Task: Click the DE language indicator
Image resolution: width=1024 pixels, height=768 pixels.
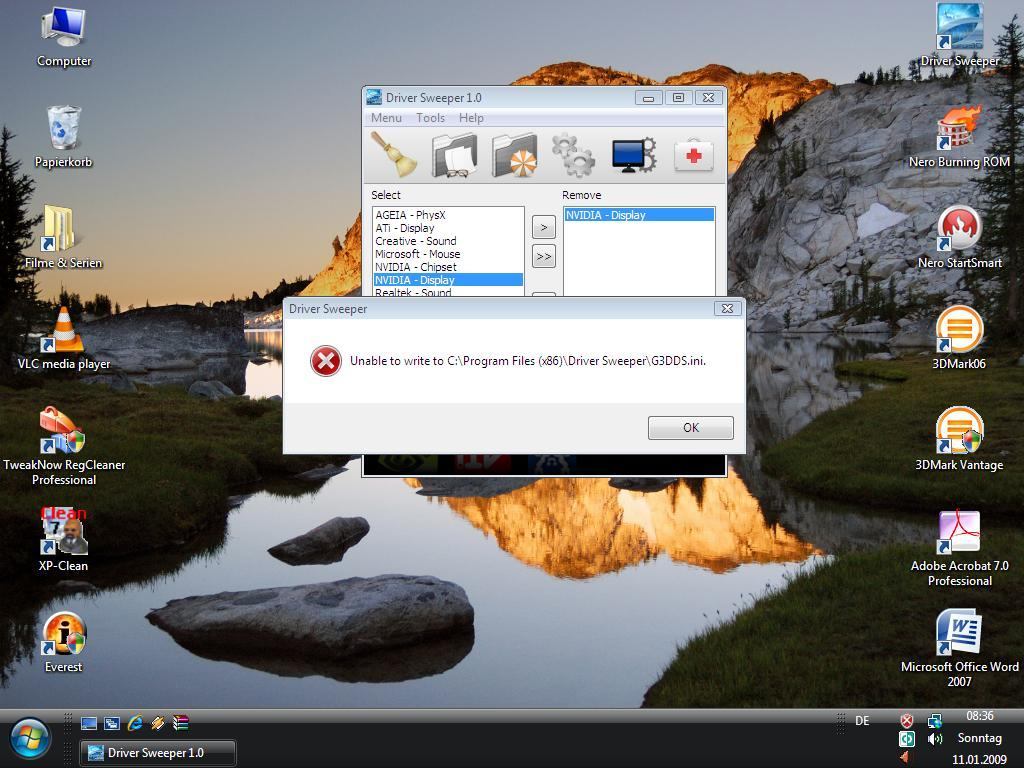Action: point(862,721)
